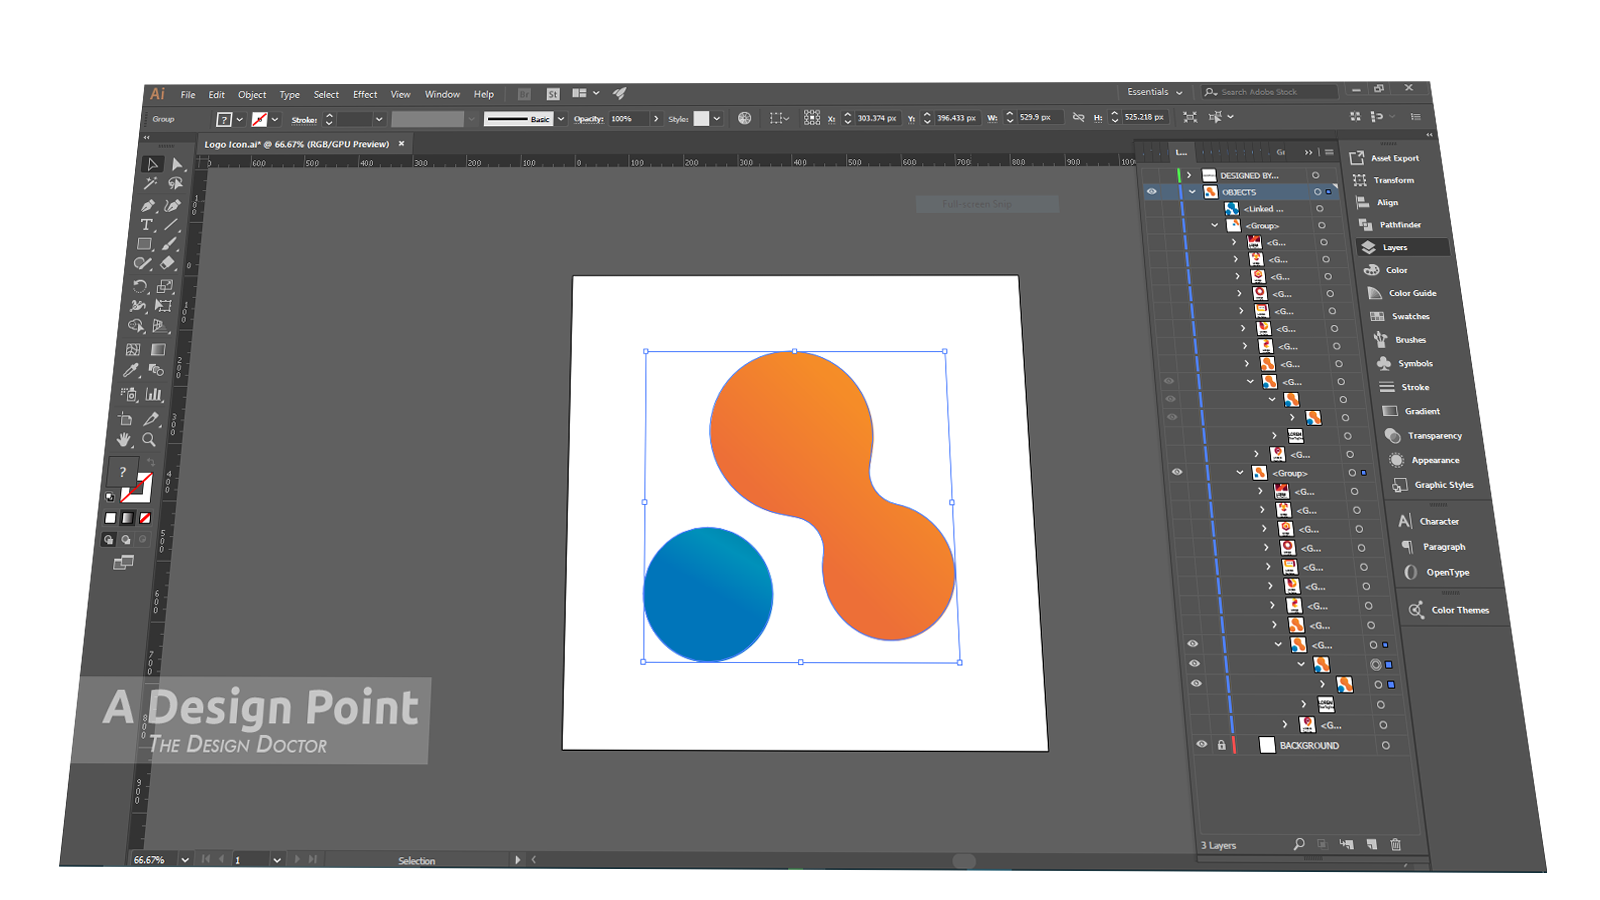This screenshot has height=900, width=1600.
Task: Click target circle of BACKGROUND layer
Action: tap(1386, 745)
